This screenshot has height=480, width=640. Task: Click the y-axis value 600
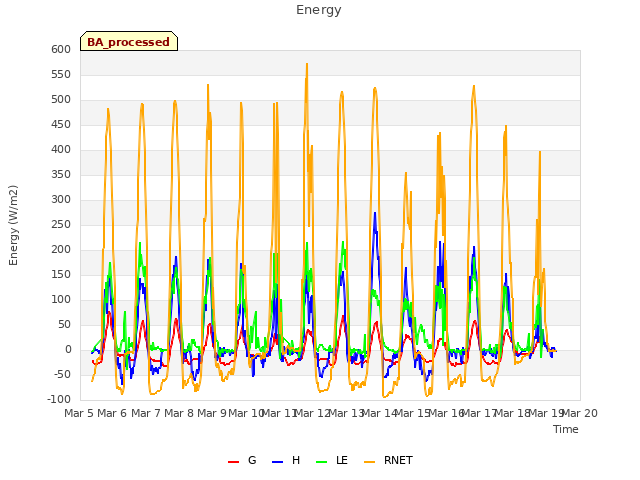(x=61, y=49)
